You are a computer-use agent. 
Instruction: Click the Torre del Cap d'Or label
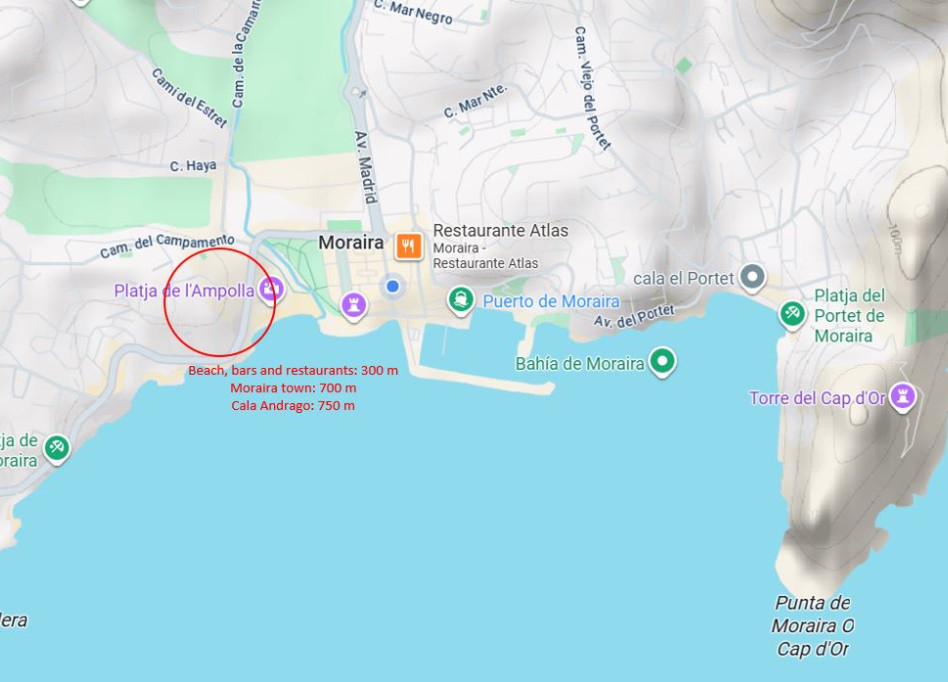click(x=817, y=398)
